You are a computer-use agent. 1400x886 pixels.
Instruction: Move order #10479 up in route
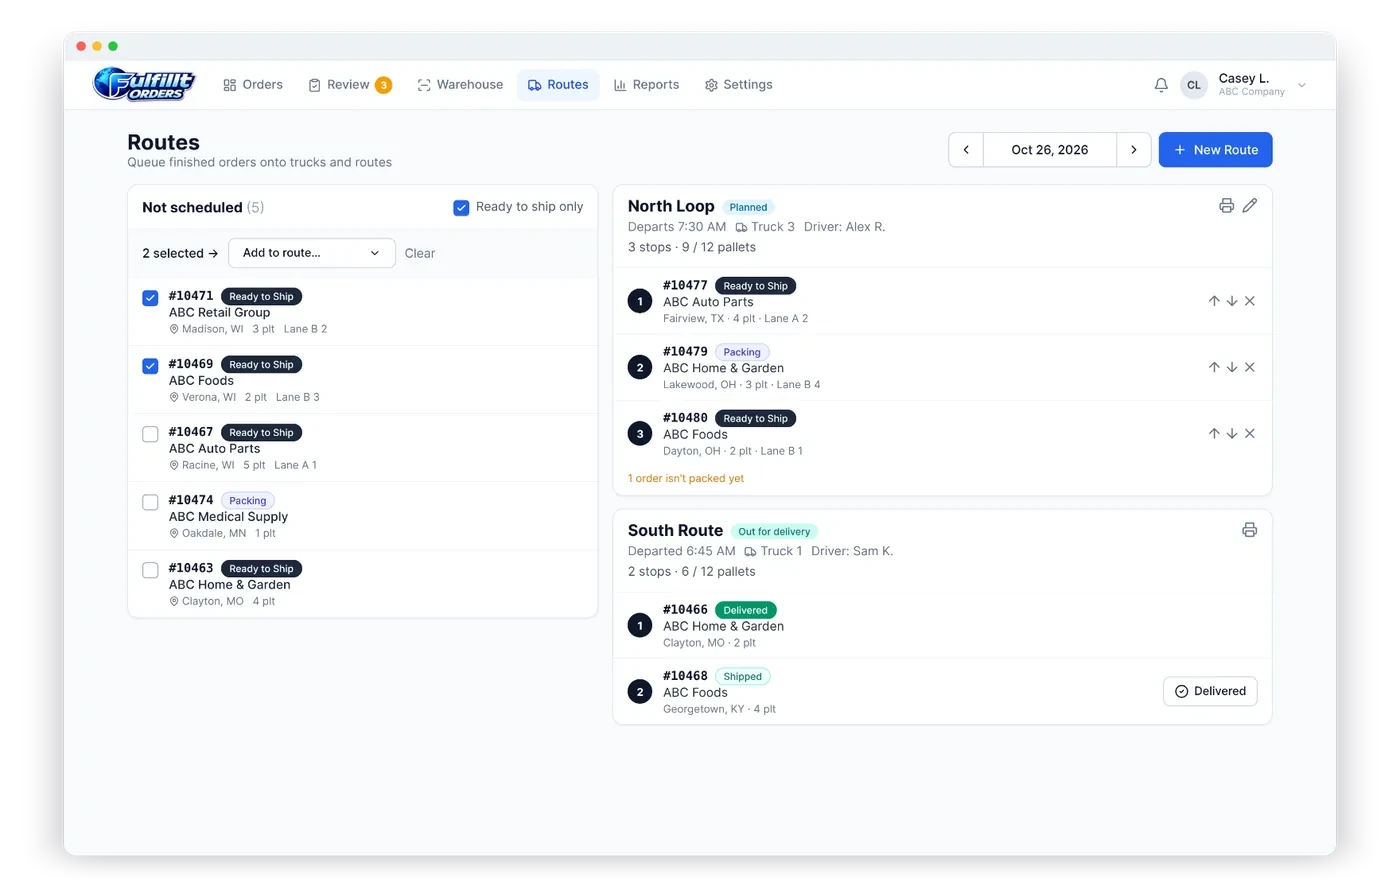1214,367
